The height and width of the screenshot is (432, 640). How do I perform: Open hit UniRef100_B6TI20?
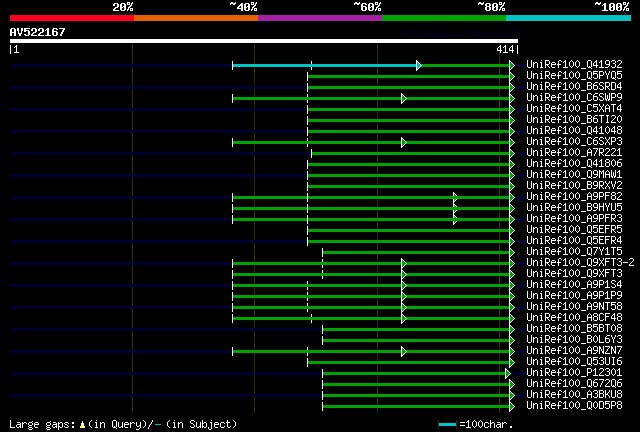pos(574,120)
